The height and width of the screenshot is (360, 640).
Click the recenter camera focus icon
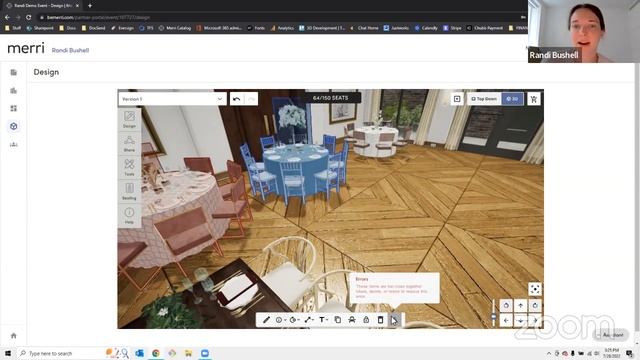pos(535,289)
